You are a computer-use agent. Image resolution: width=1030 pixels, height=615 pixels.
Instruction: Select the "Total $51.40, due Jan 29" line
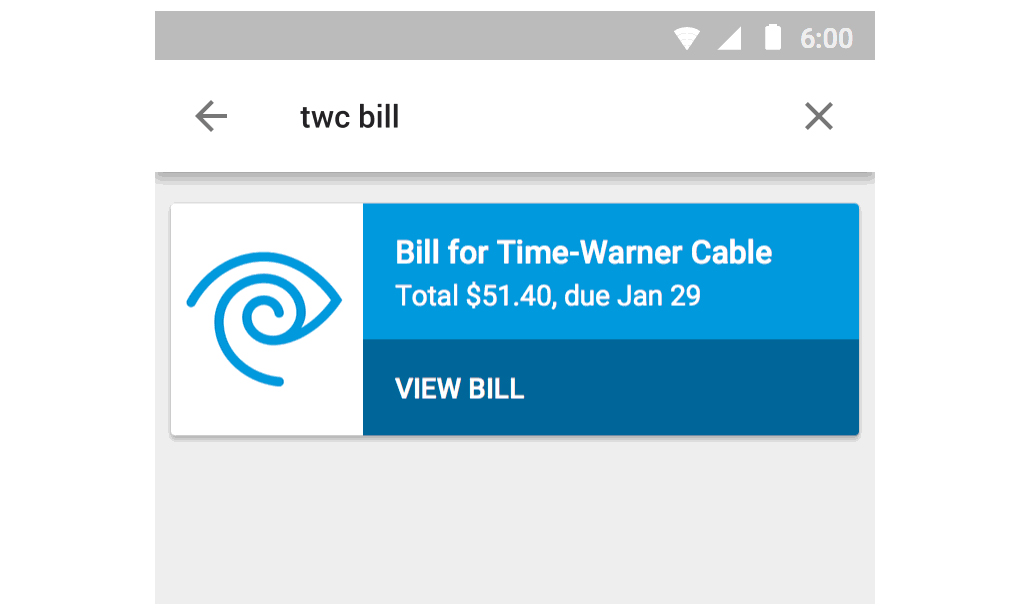point(548,296)
